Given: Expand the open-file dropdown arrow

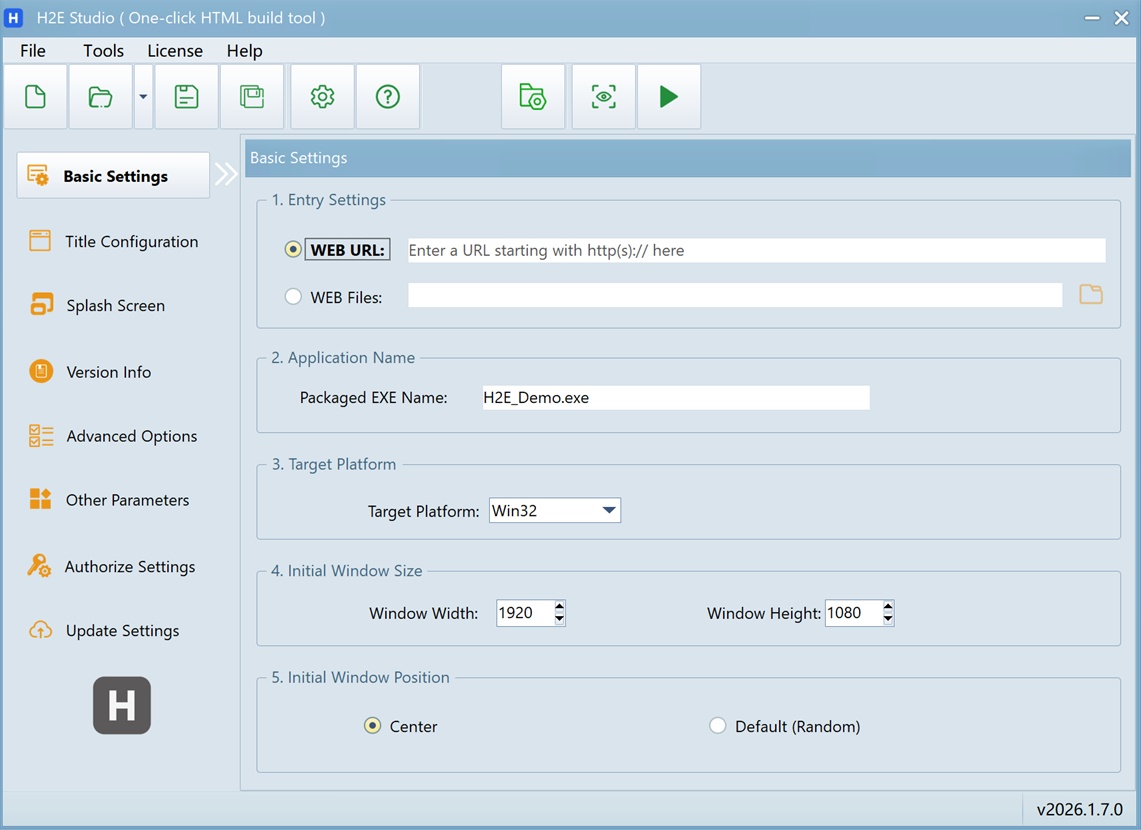Looking at the screenshot, I should point(142,96).
